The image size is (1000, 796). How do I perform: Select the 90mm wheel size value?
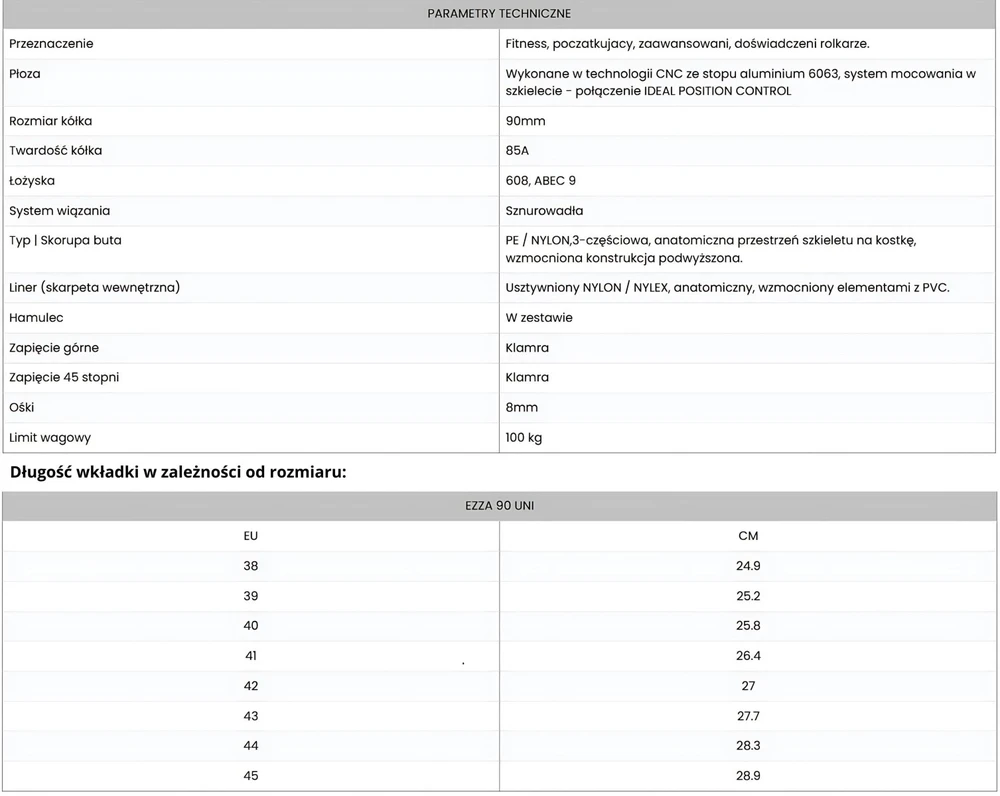(x=525, y=121)
